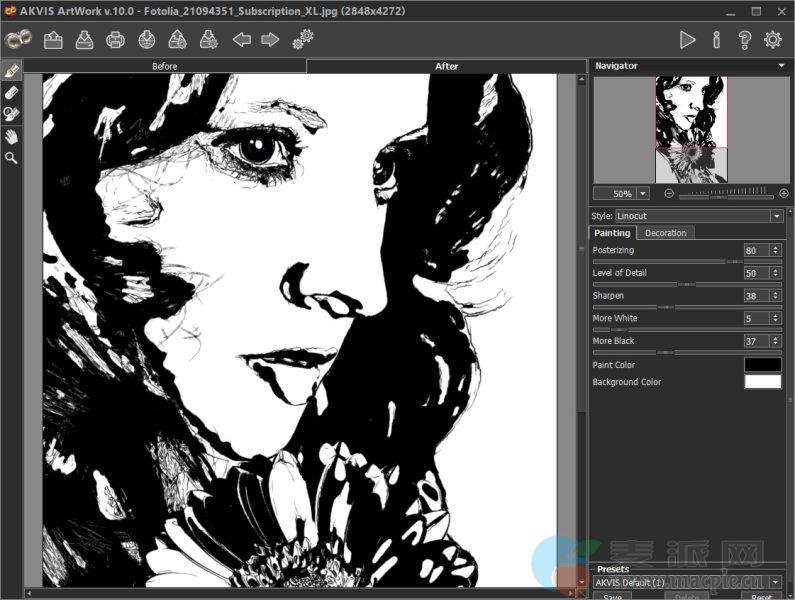The width and height of the screenshot is (795, 600).
Task: Switch to the Before tab
Action: coord(165,67)
